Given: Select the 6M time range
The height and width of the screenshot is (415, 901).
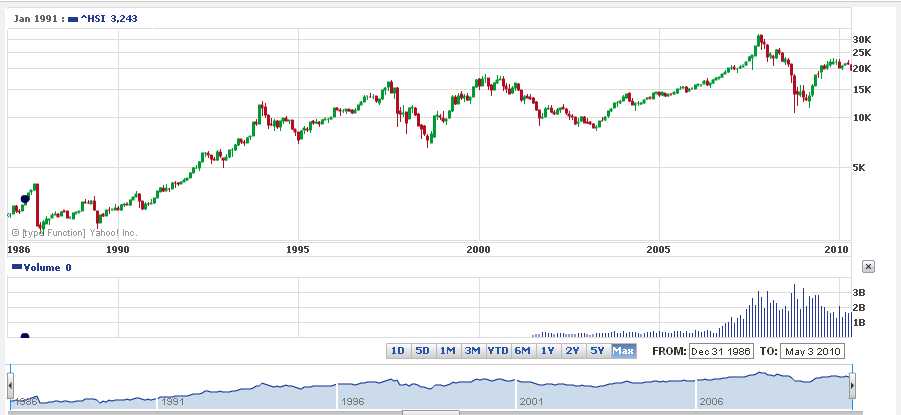Looking at the screenshot, I should coord(522,351).
